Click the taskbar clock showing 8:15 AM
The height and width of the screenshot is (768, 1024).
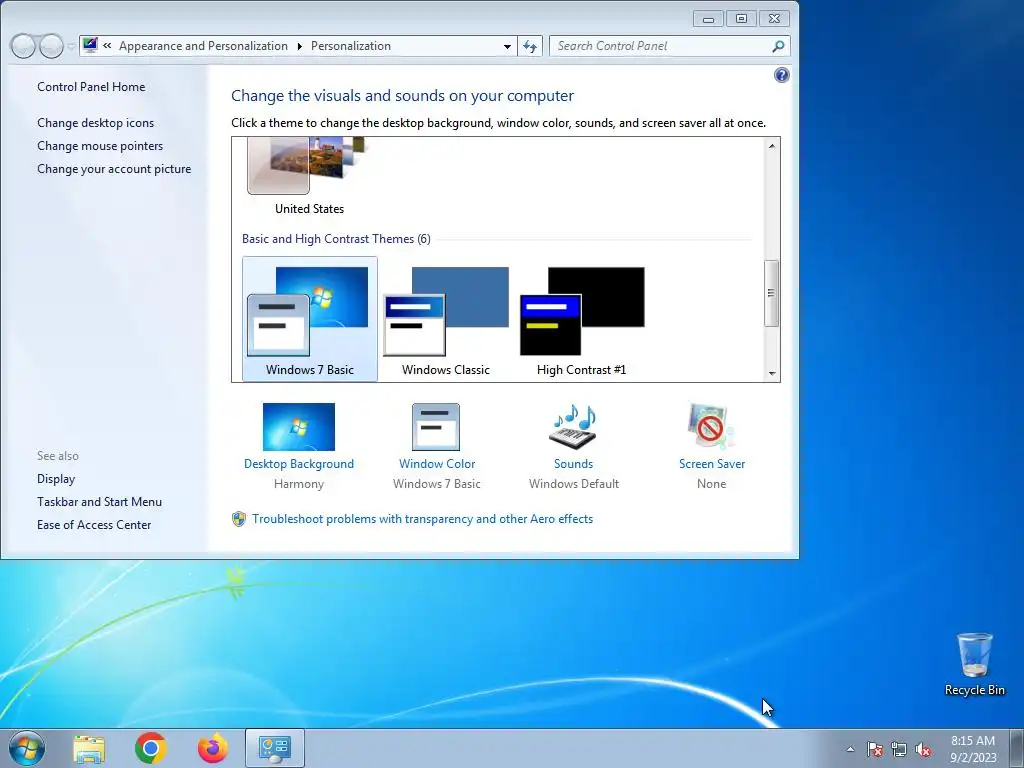973,749
